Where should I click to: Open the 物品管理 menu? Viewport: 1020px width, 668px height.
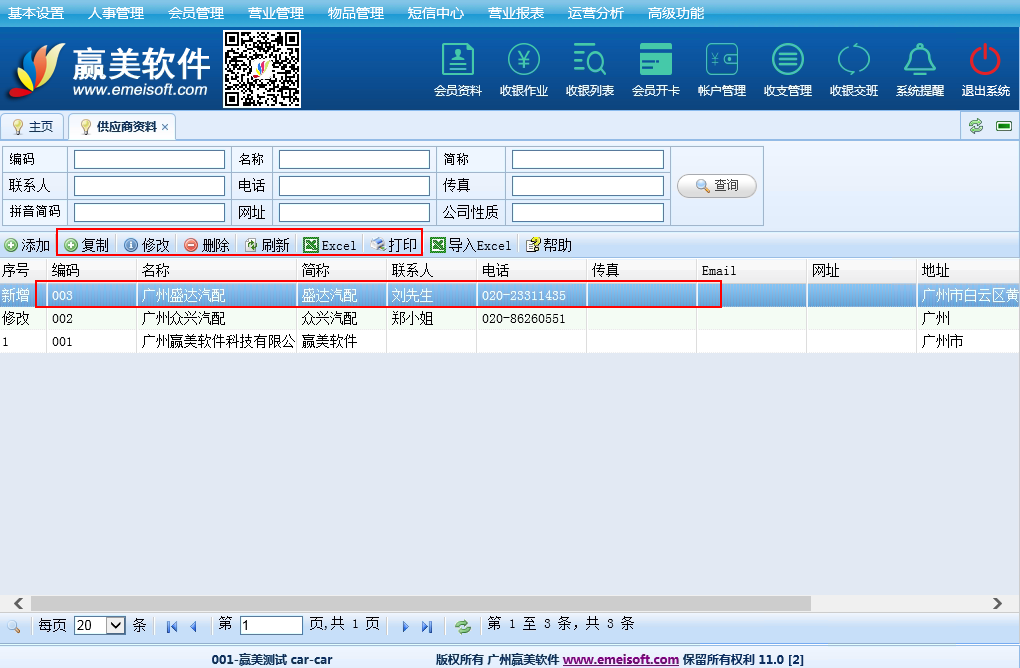[356, 13]
